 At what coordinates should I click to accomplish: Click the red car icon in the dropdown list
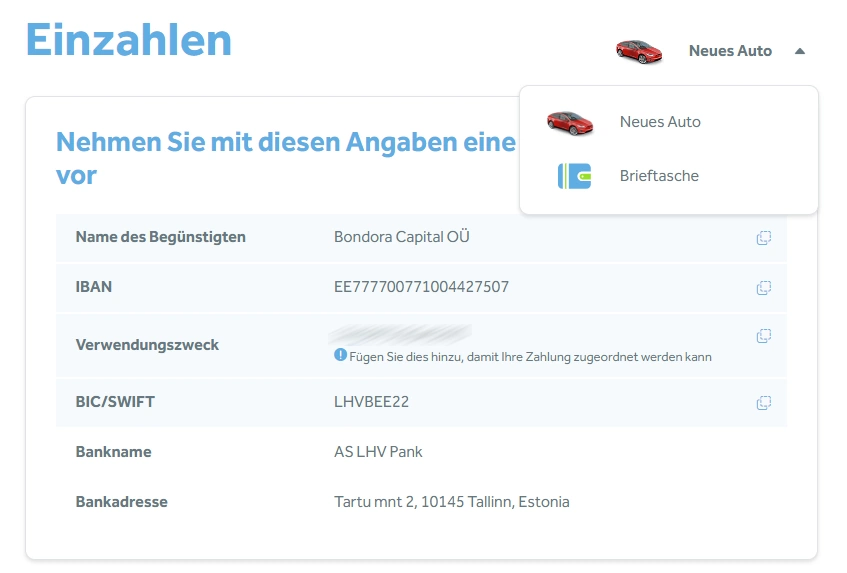(x=570, y=122)
